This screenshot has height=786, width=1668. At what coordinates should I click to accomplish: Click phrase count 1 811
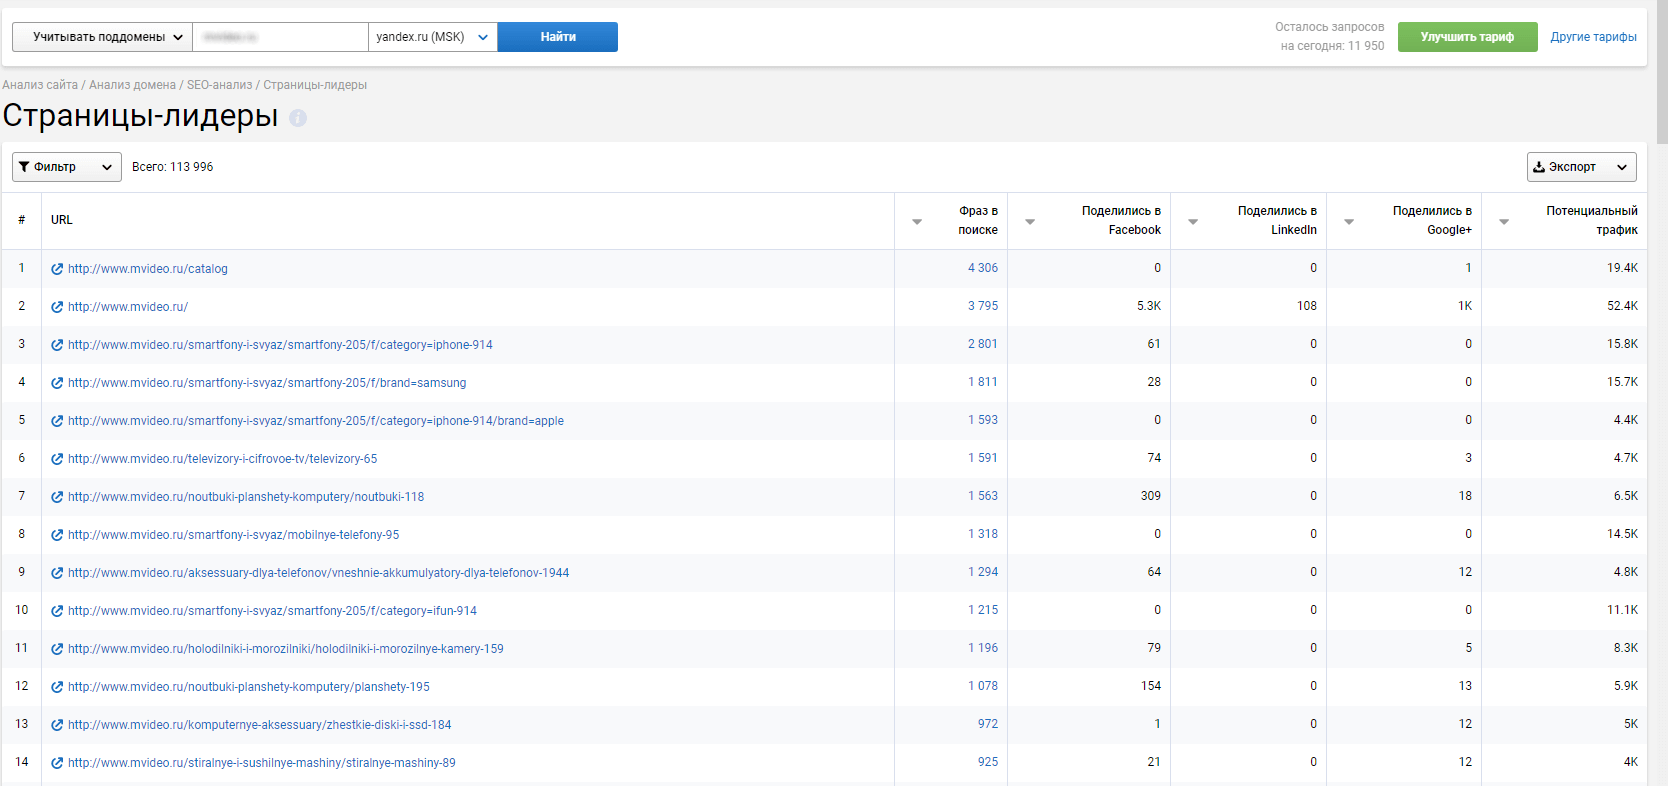coord(983,382)
